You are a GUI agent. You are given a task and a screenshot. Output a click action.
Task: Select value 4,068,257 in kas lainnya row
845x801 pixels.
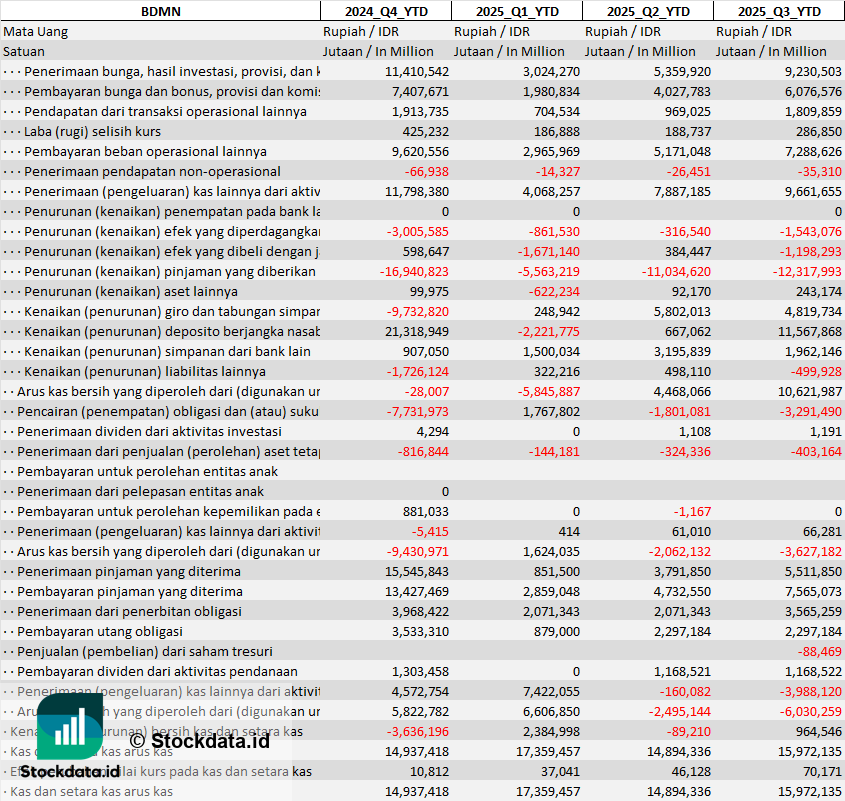click(551, 191)
